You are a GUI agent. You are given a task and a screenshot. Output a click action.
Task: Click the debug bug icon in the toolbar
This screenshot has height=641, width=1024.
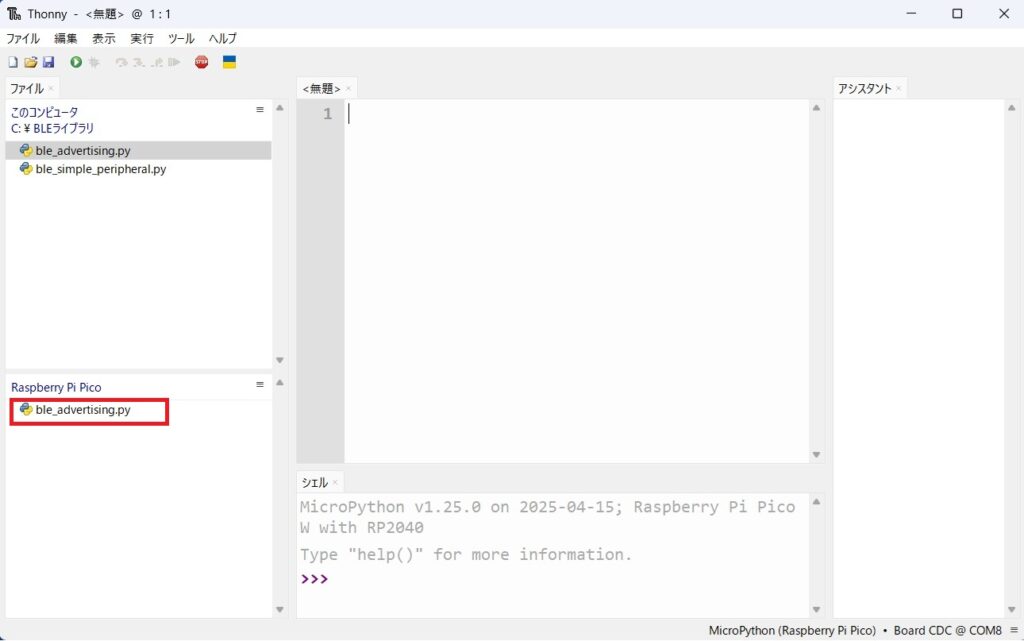[x=95, y=62]
